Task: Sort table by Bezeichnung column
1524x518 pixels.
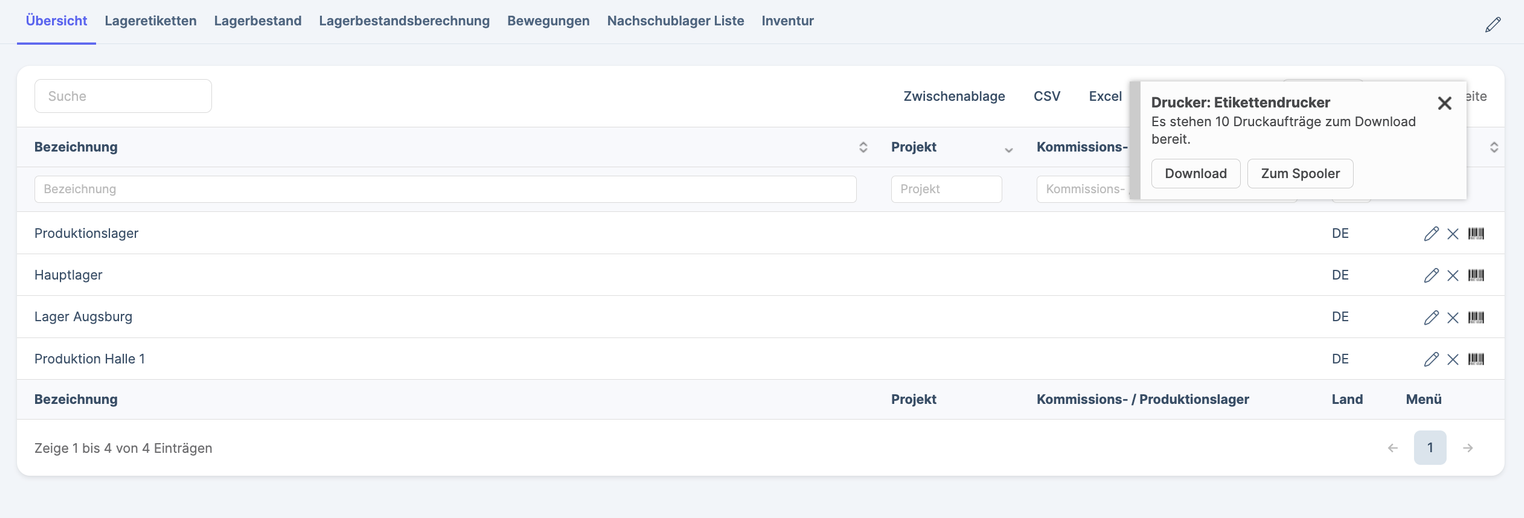Action: point(863,147)
